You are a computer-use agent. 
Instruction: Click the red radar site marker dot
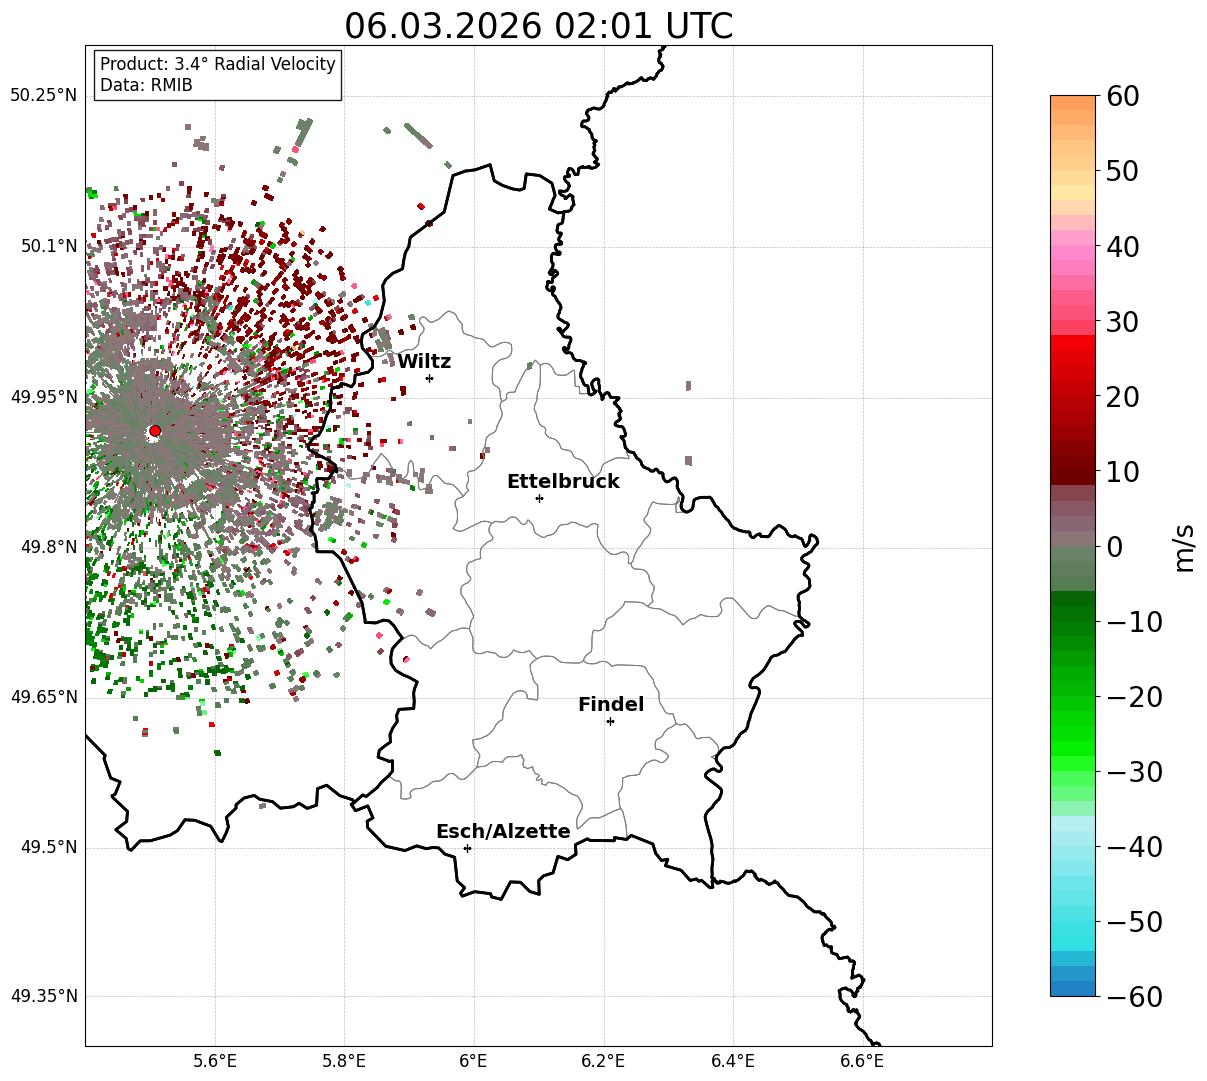[x=154, y=431]
